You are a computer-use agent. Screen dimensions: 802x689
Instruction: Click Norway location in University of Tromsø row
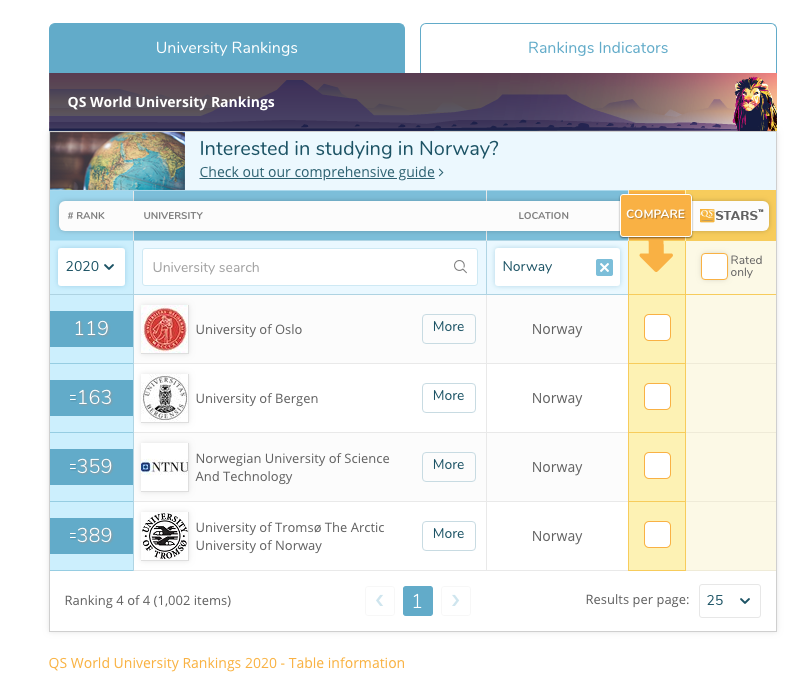pos(557,536)
